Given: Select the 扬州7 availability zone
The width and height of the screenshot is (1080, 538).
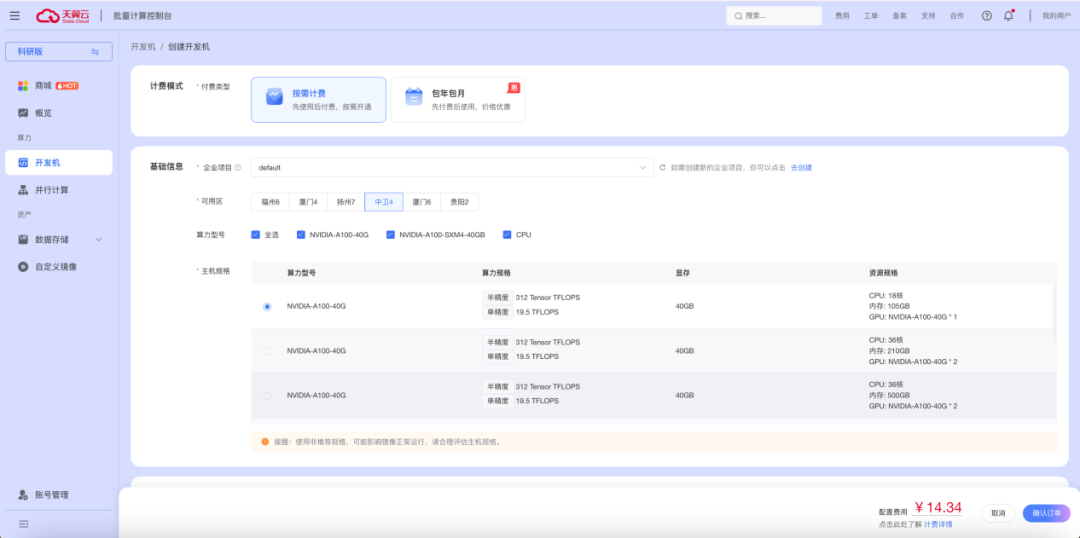Looking at the screenshot, I should click(346, 202).
